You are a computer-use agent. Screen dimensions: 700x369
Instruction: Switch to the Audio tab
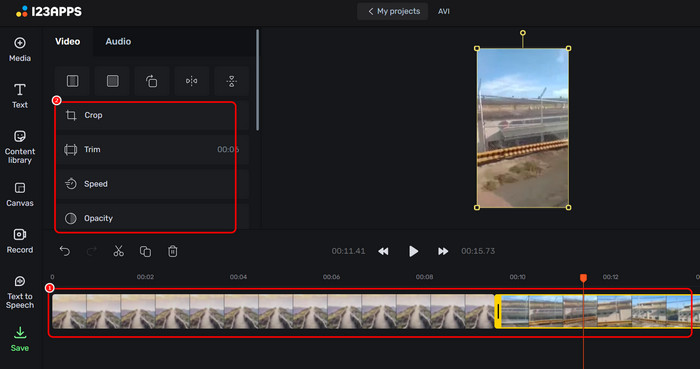[x=118, y=41]
